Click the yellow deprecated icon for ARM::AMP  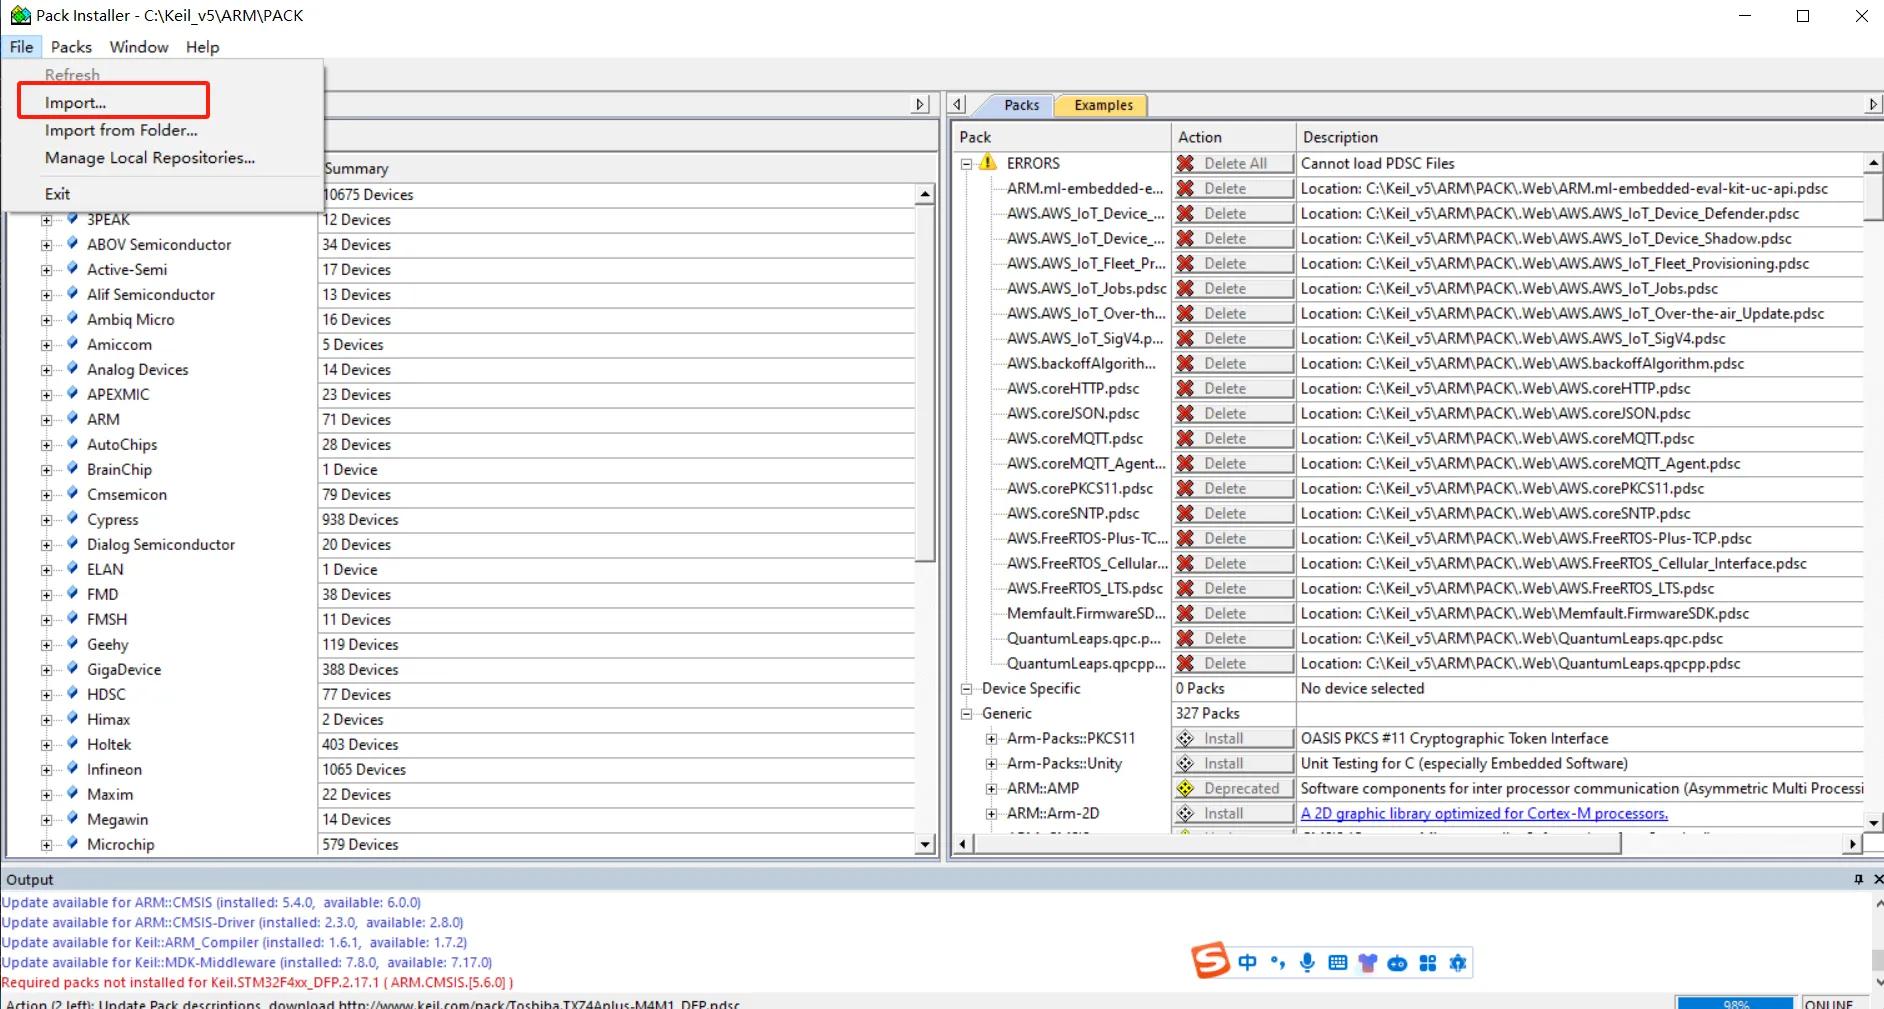pos(1185,789)
